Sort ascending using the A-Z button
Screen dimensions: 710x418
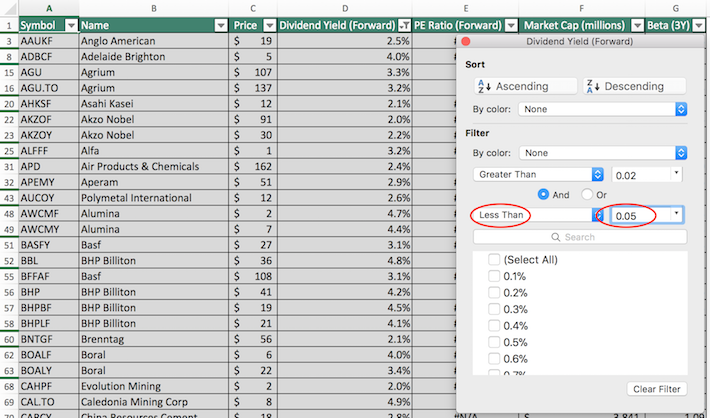[521, 86]
